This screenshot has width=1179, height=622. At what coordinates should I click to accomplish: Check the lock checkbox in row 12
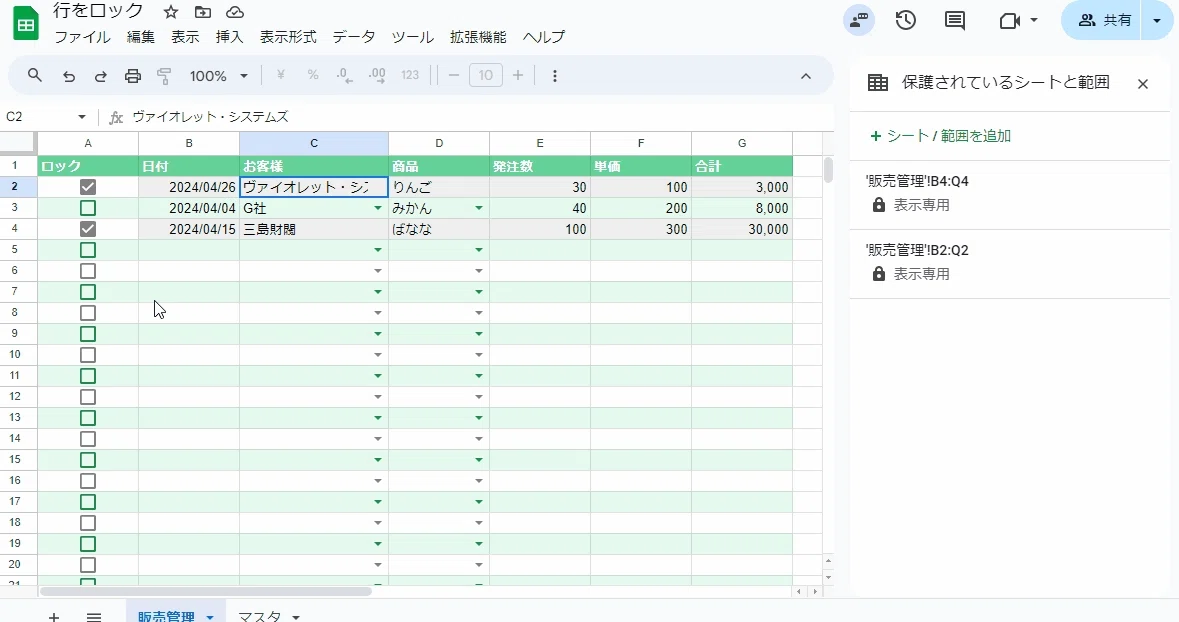pyautogui.click(x=88, y=396)
